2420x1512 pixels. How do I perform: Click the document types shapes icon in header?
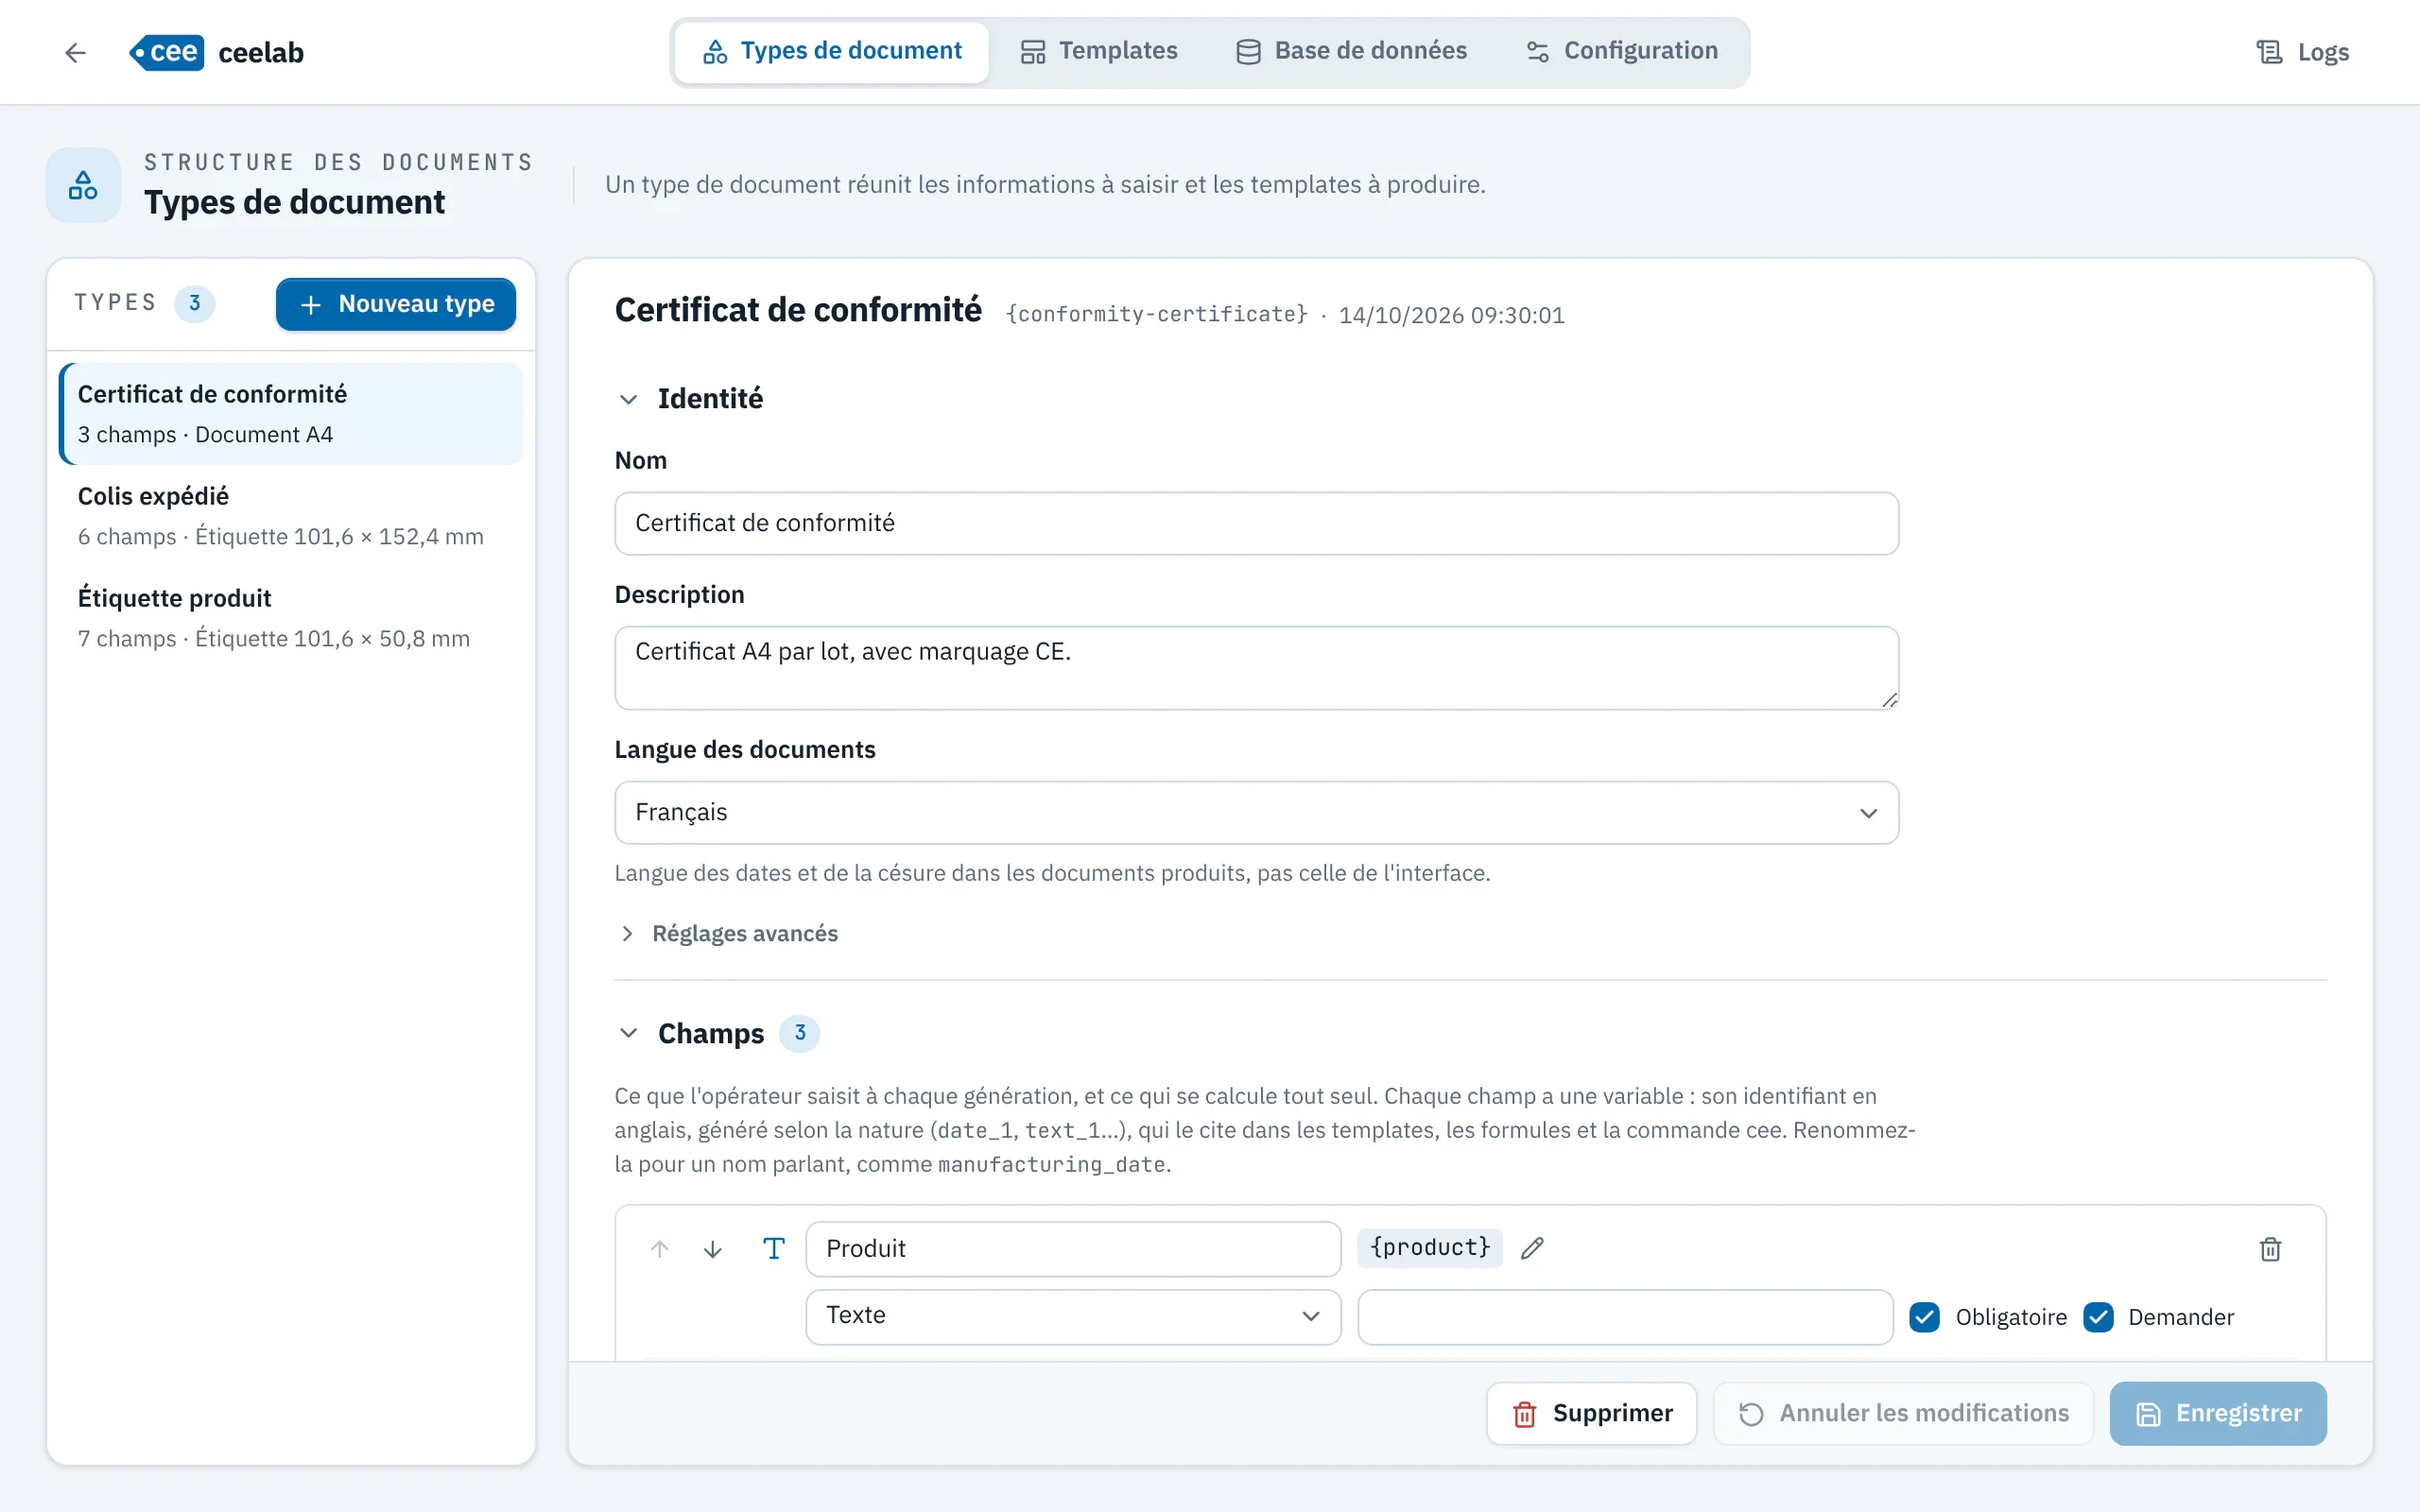(x=83, y=185)
